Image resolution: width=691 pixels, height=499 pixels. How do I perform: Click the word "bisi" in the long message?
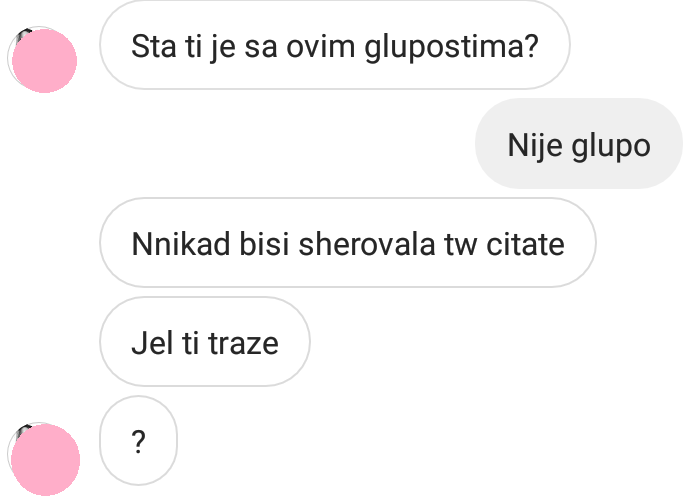tap(264, 244)
